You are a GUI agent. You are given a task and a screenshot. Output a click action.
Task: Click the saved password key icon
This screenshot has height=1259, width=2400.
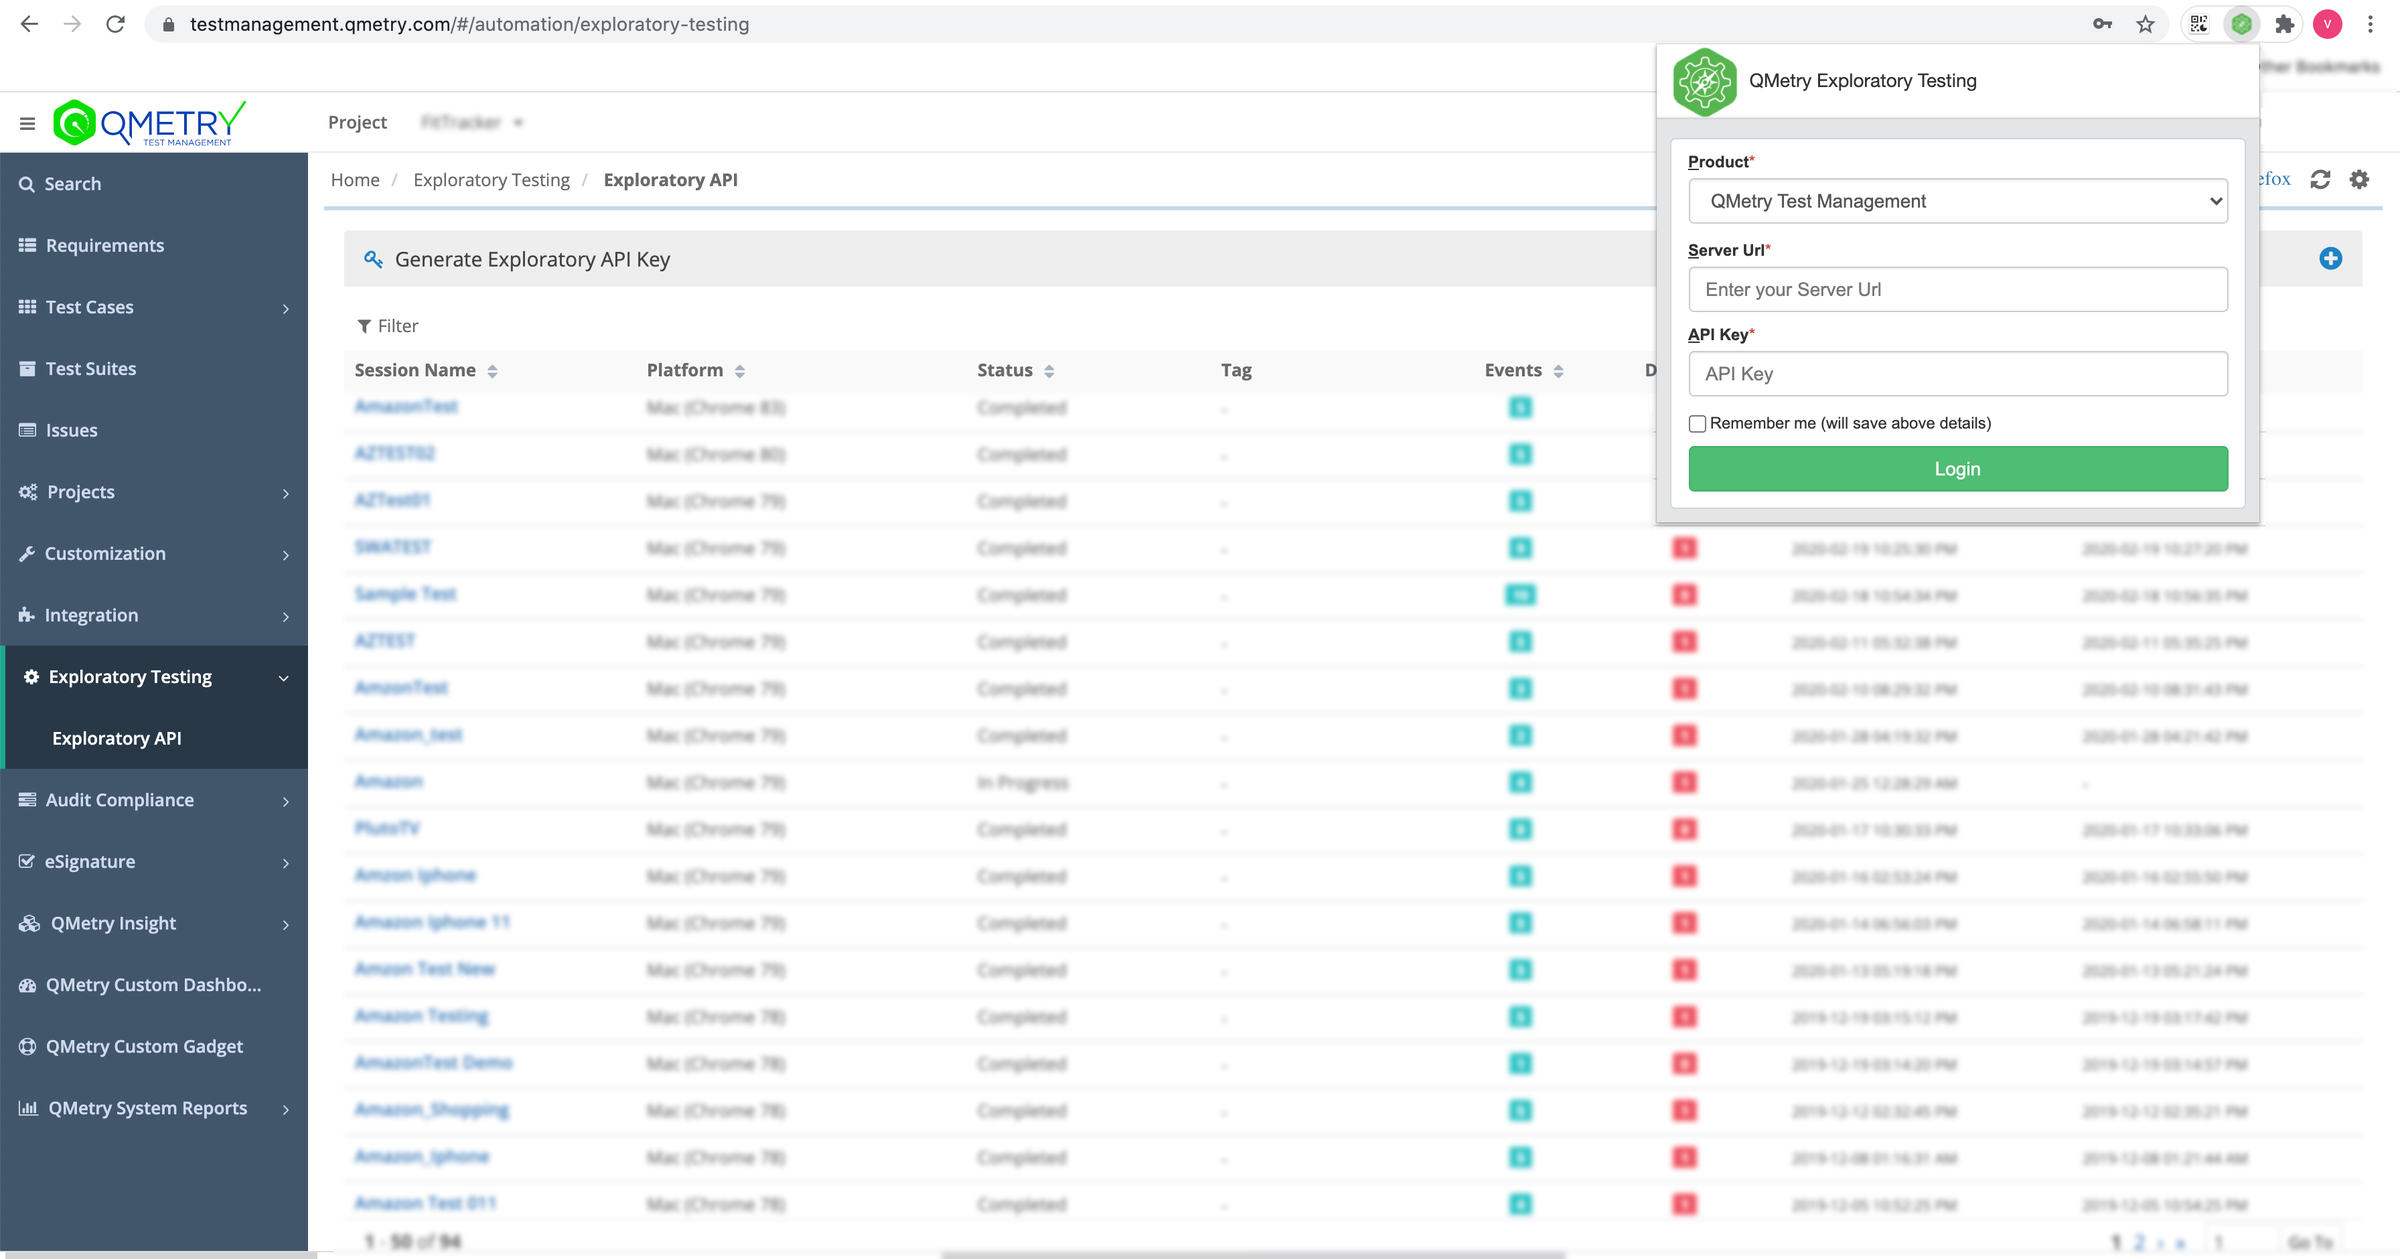(x=2102, y=24)
